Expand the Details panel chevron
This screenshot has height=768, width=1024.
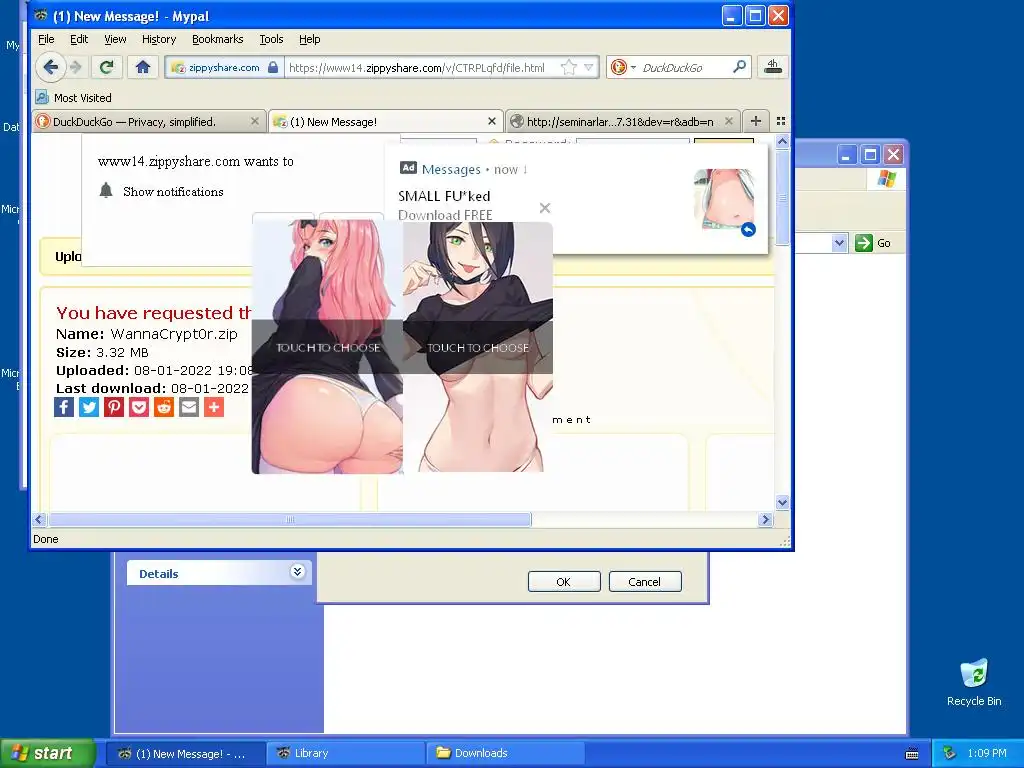pyautogui.click(x=297, y=572)
